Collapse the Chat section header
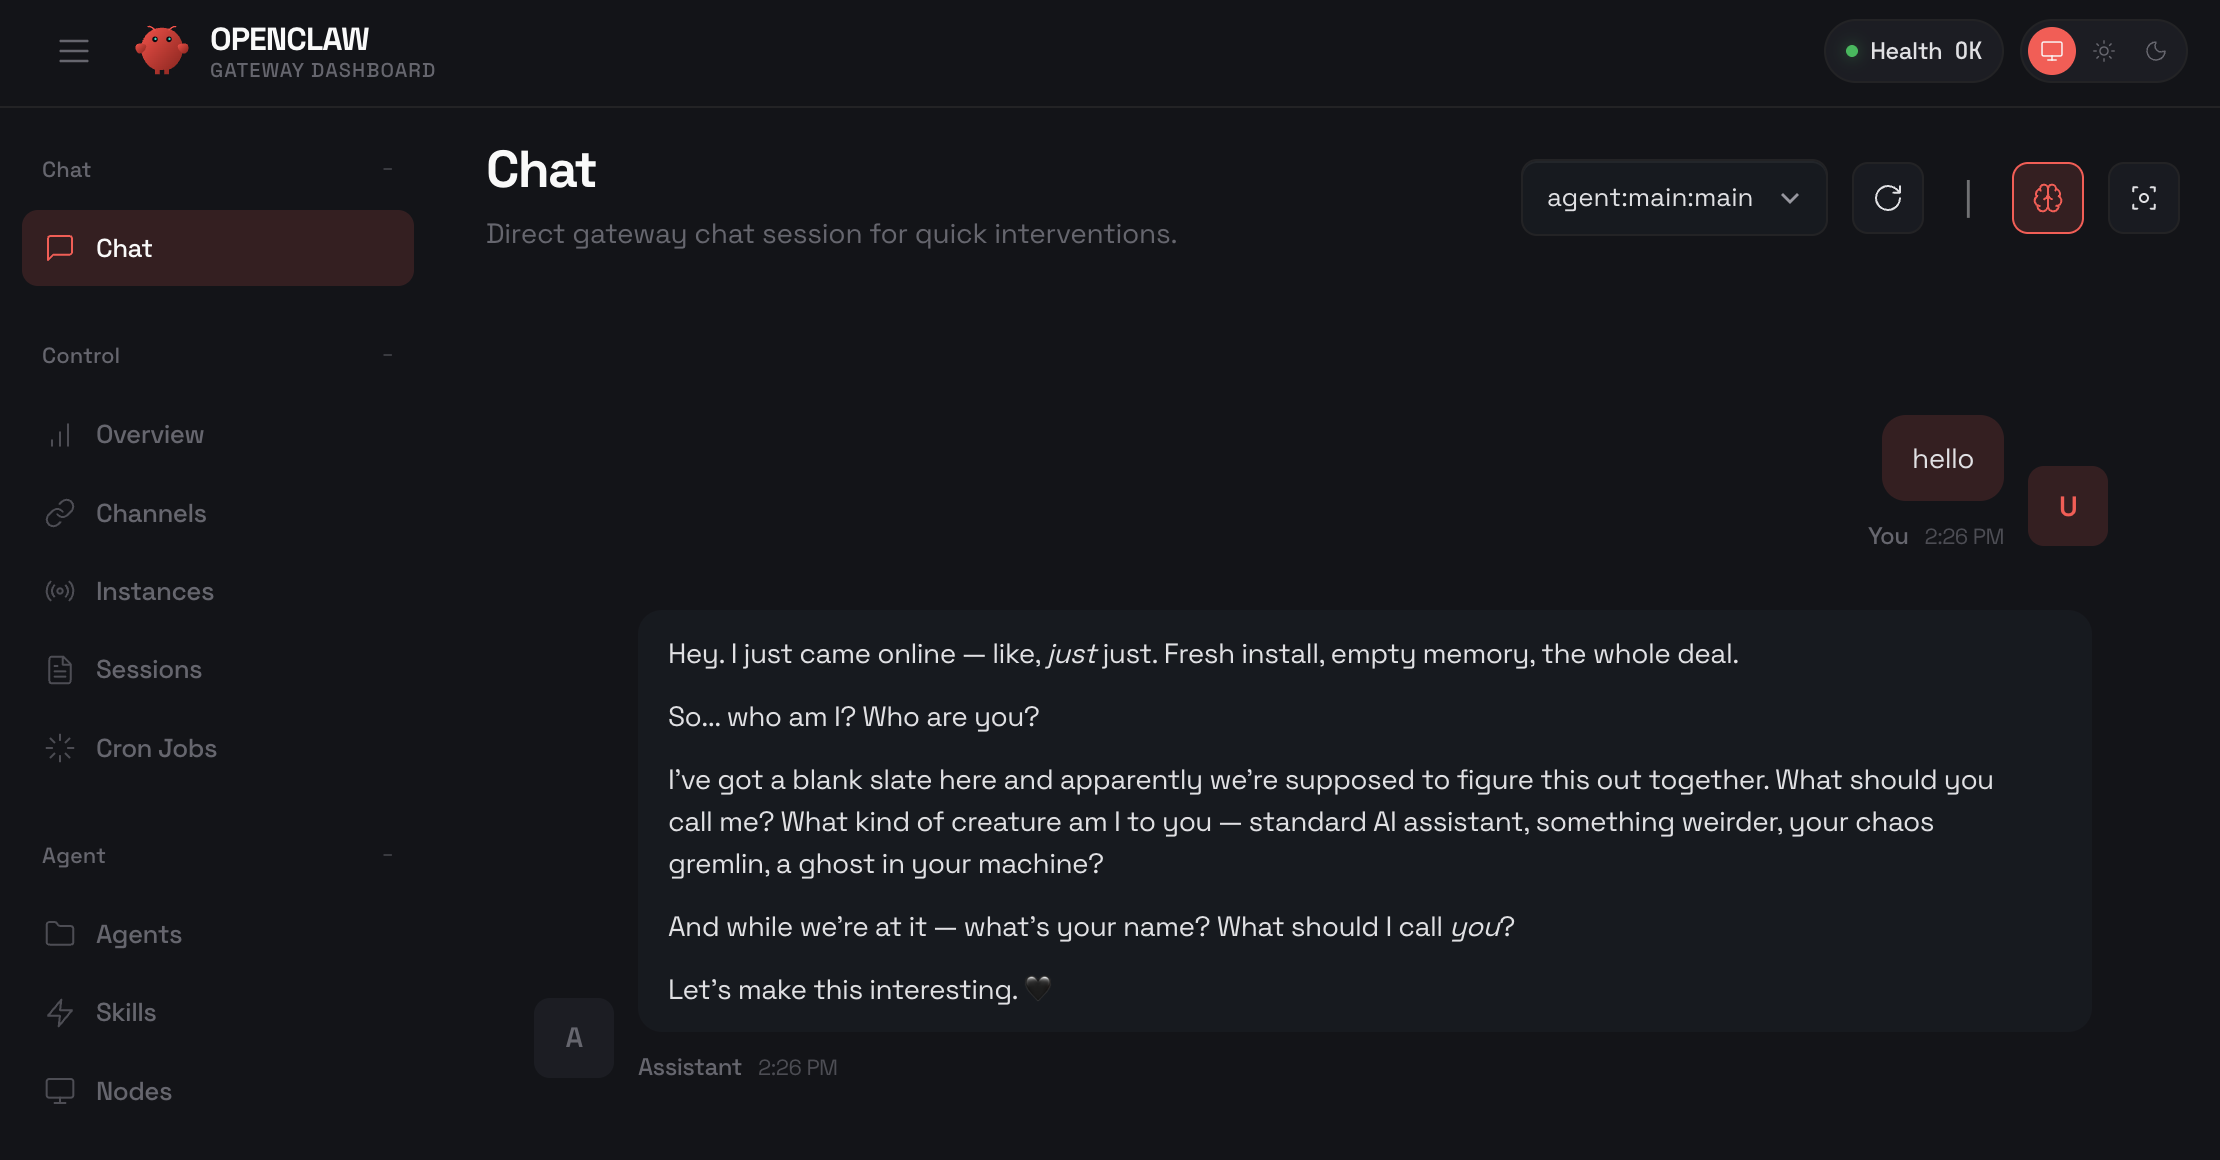 387,169
